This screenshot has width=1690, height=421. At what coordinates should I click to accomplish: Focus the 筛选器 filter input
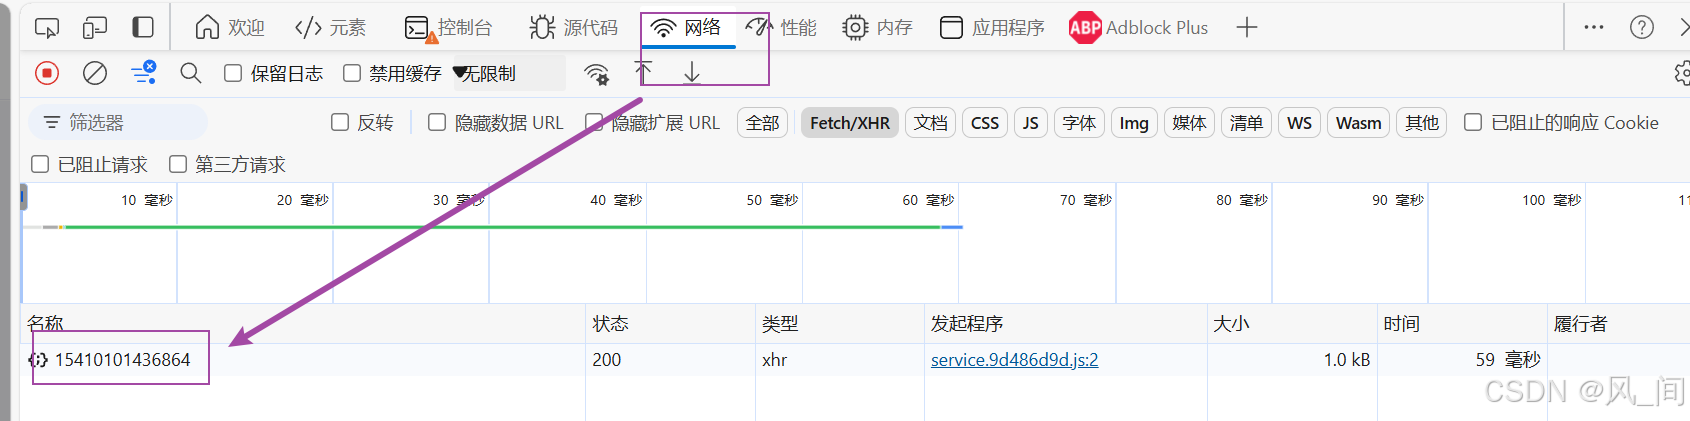coord(118,122)
